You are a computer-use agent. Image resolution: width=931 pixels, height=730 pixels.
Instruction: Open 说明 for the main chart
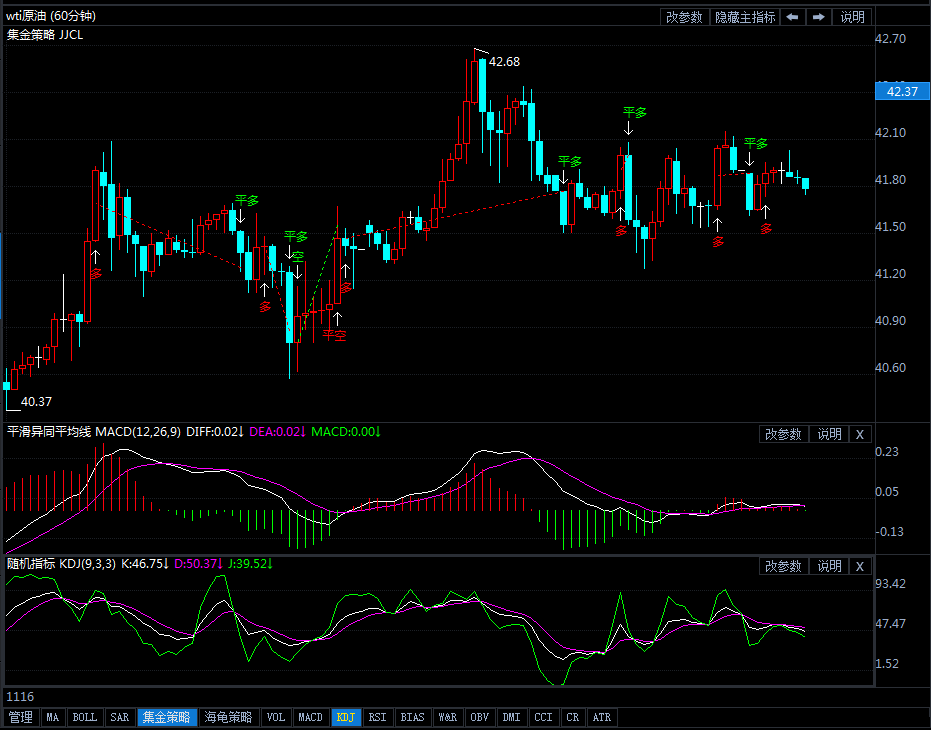coord(852,17)
